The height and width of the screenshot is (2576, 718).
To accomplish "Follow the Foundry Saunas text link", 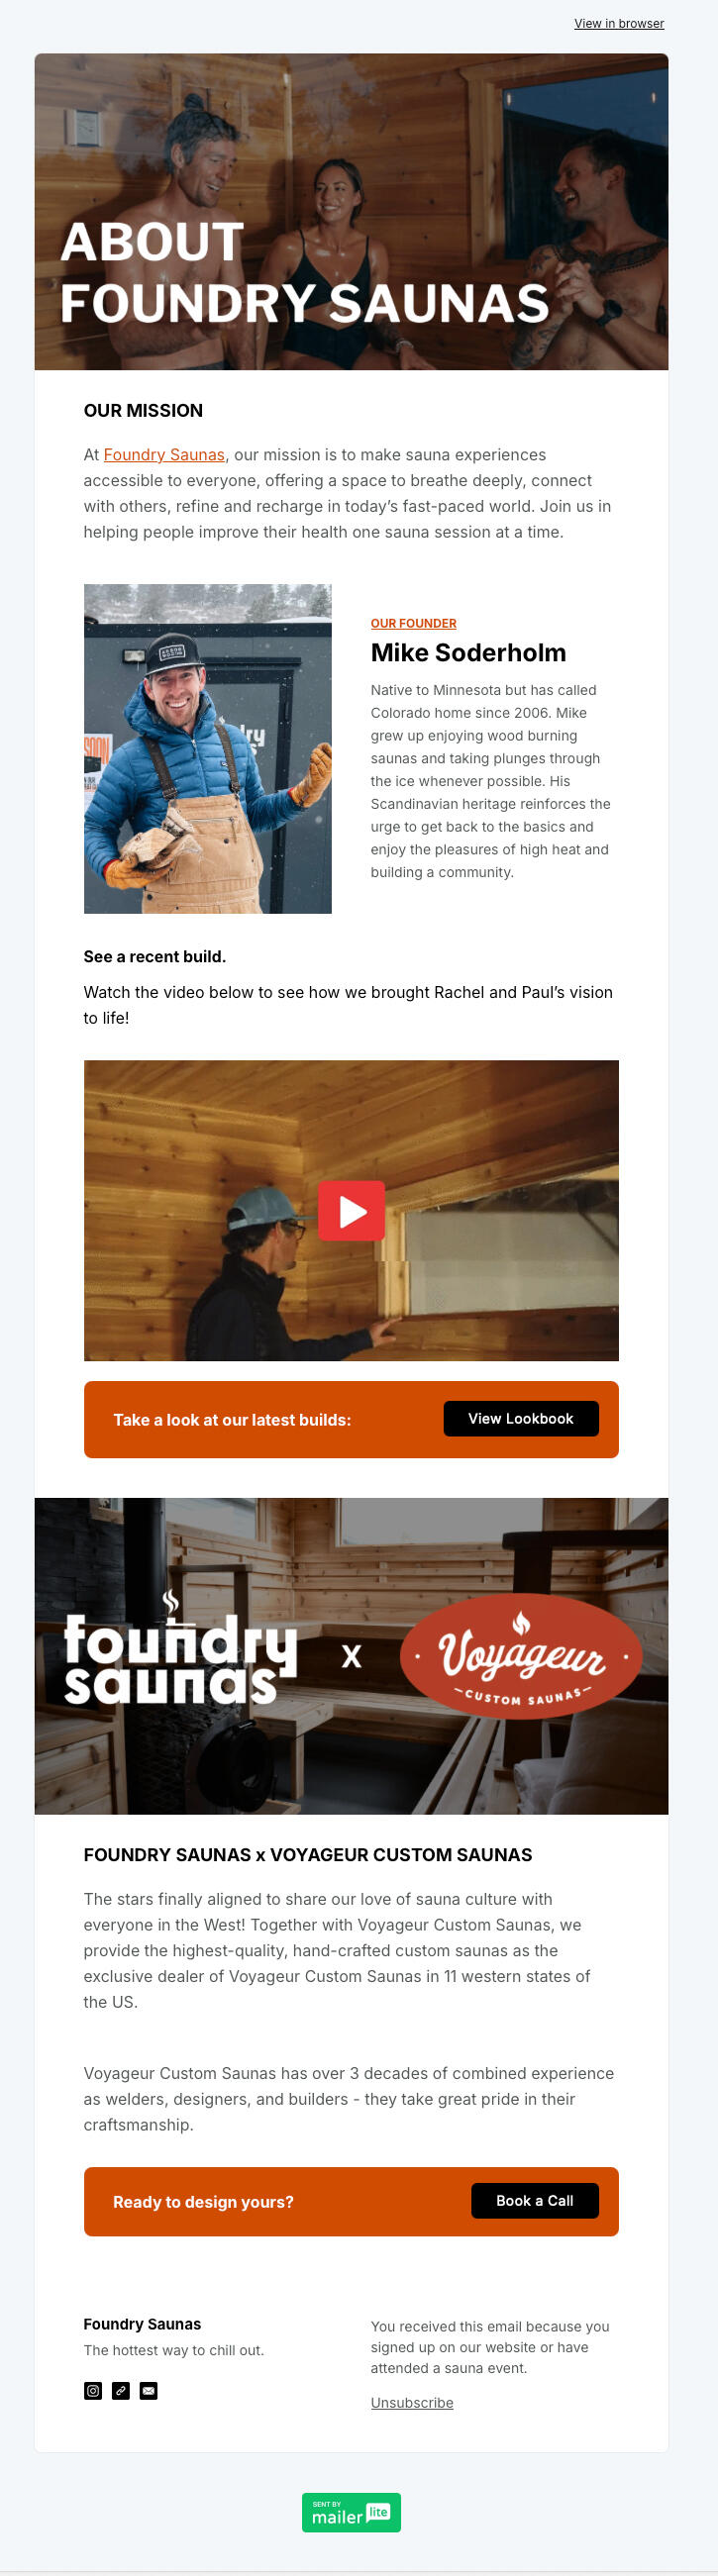I will click(164, 454).
